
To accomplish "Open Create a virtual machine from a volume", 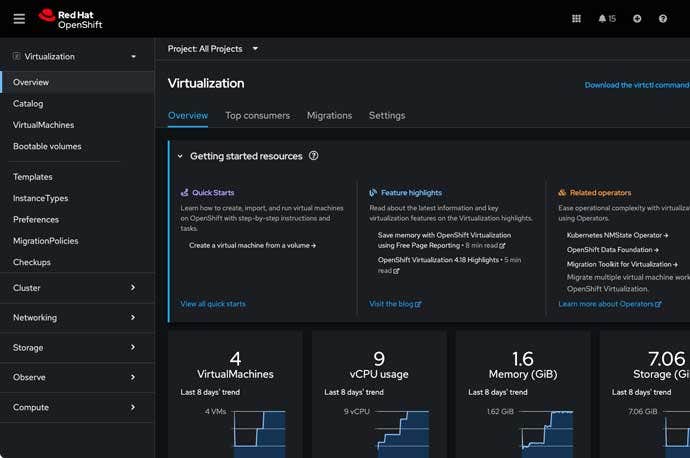I will (252, 245).
